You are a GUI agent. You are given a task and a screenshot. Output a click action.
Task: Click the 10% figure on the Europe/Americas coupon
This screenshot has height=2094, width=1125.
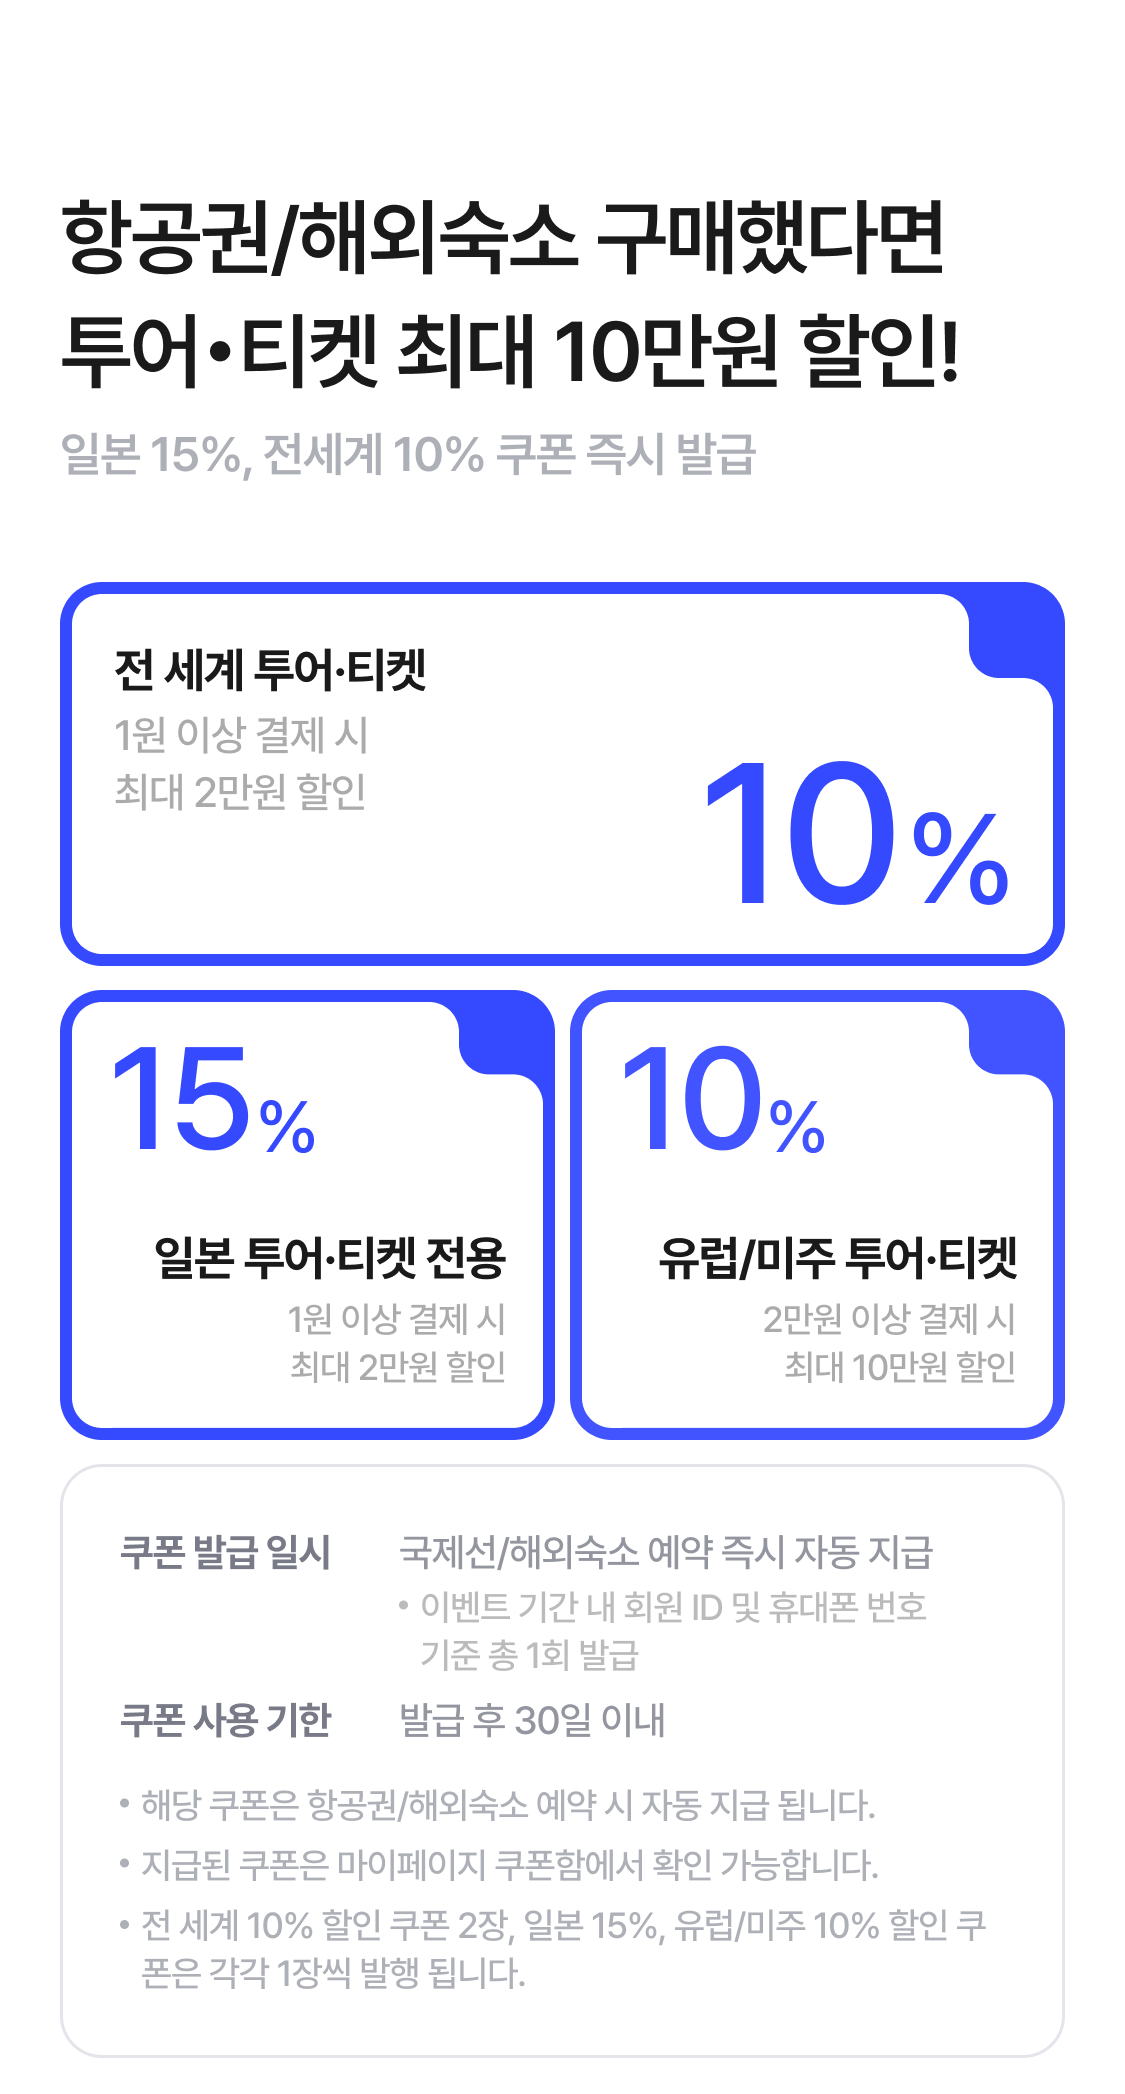pos(723,1101)
